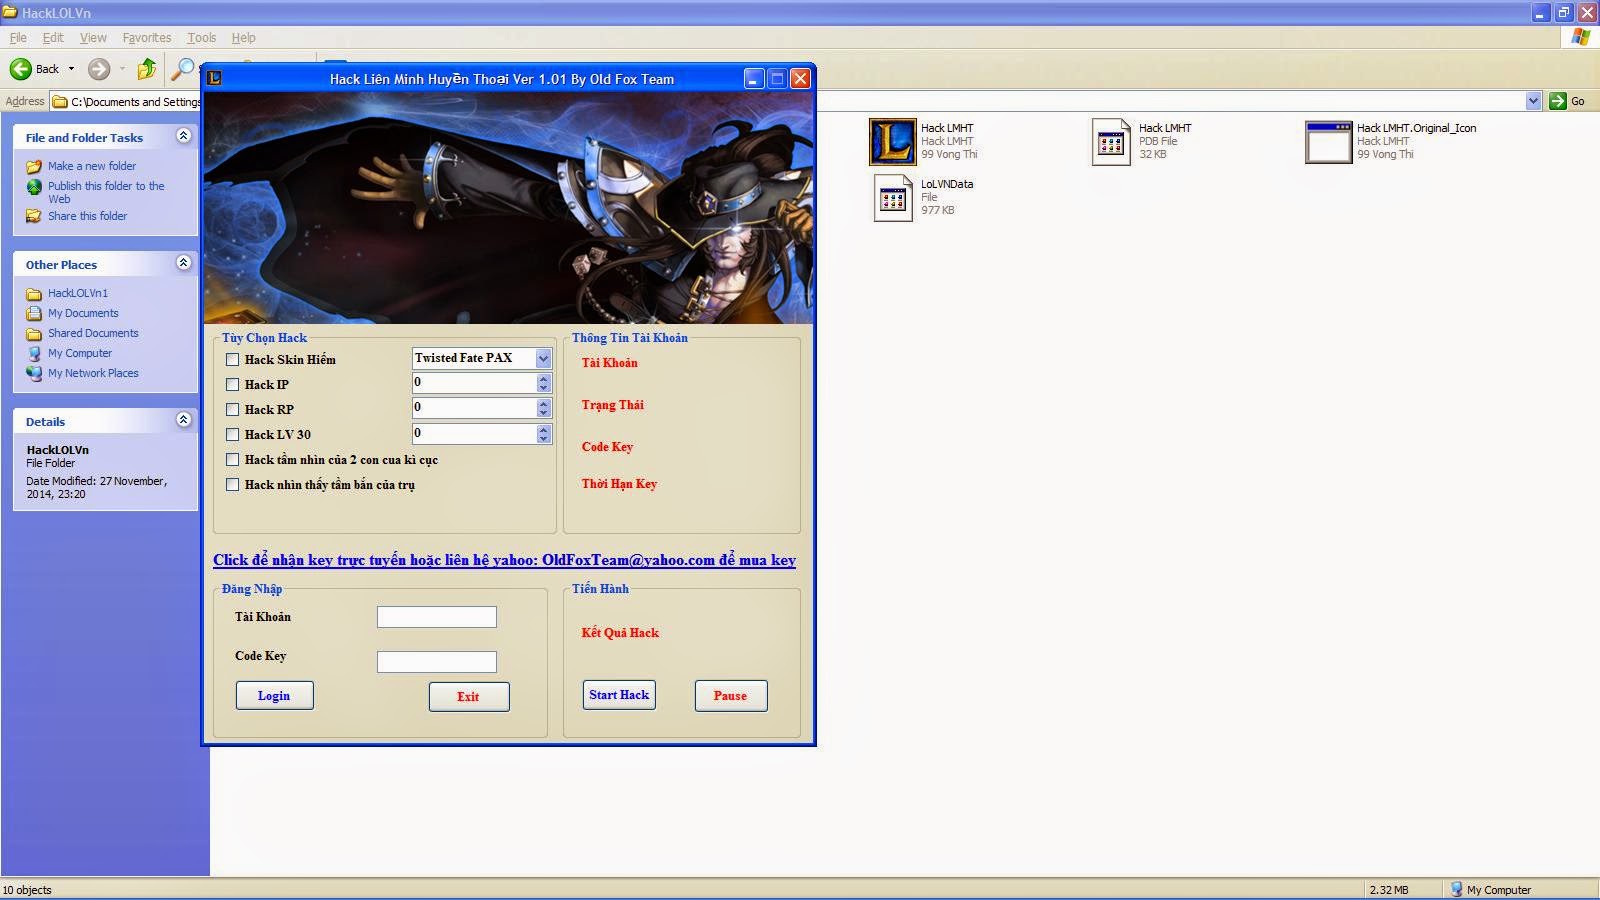Select the Hack LMHT.Original_Icon file icon
1600x900 pixels.
coord(1329,141)
